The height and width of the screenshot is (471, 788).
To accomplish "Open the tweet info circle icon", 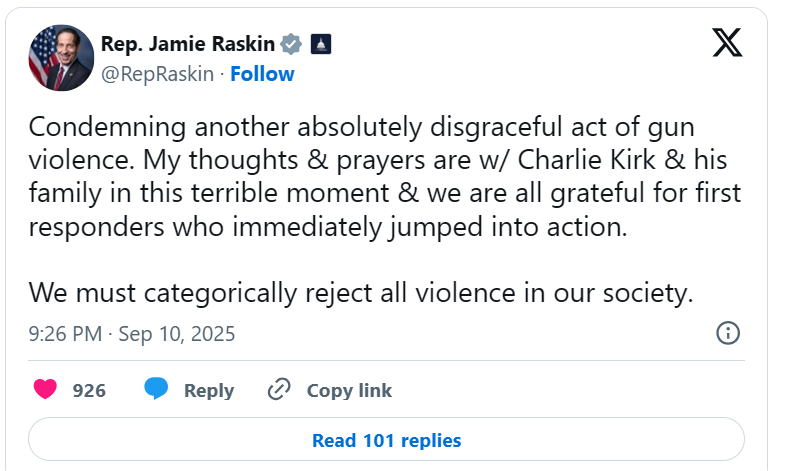I will (x=729, y=333).
